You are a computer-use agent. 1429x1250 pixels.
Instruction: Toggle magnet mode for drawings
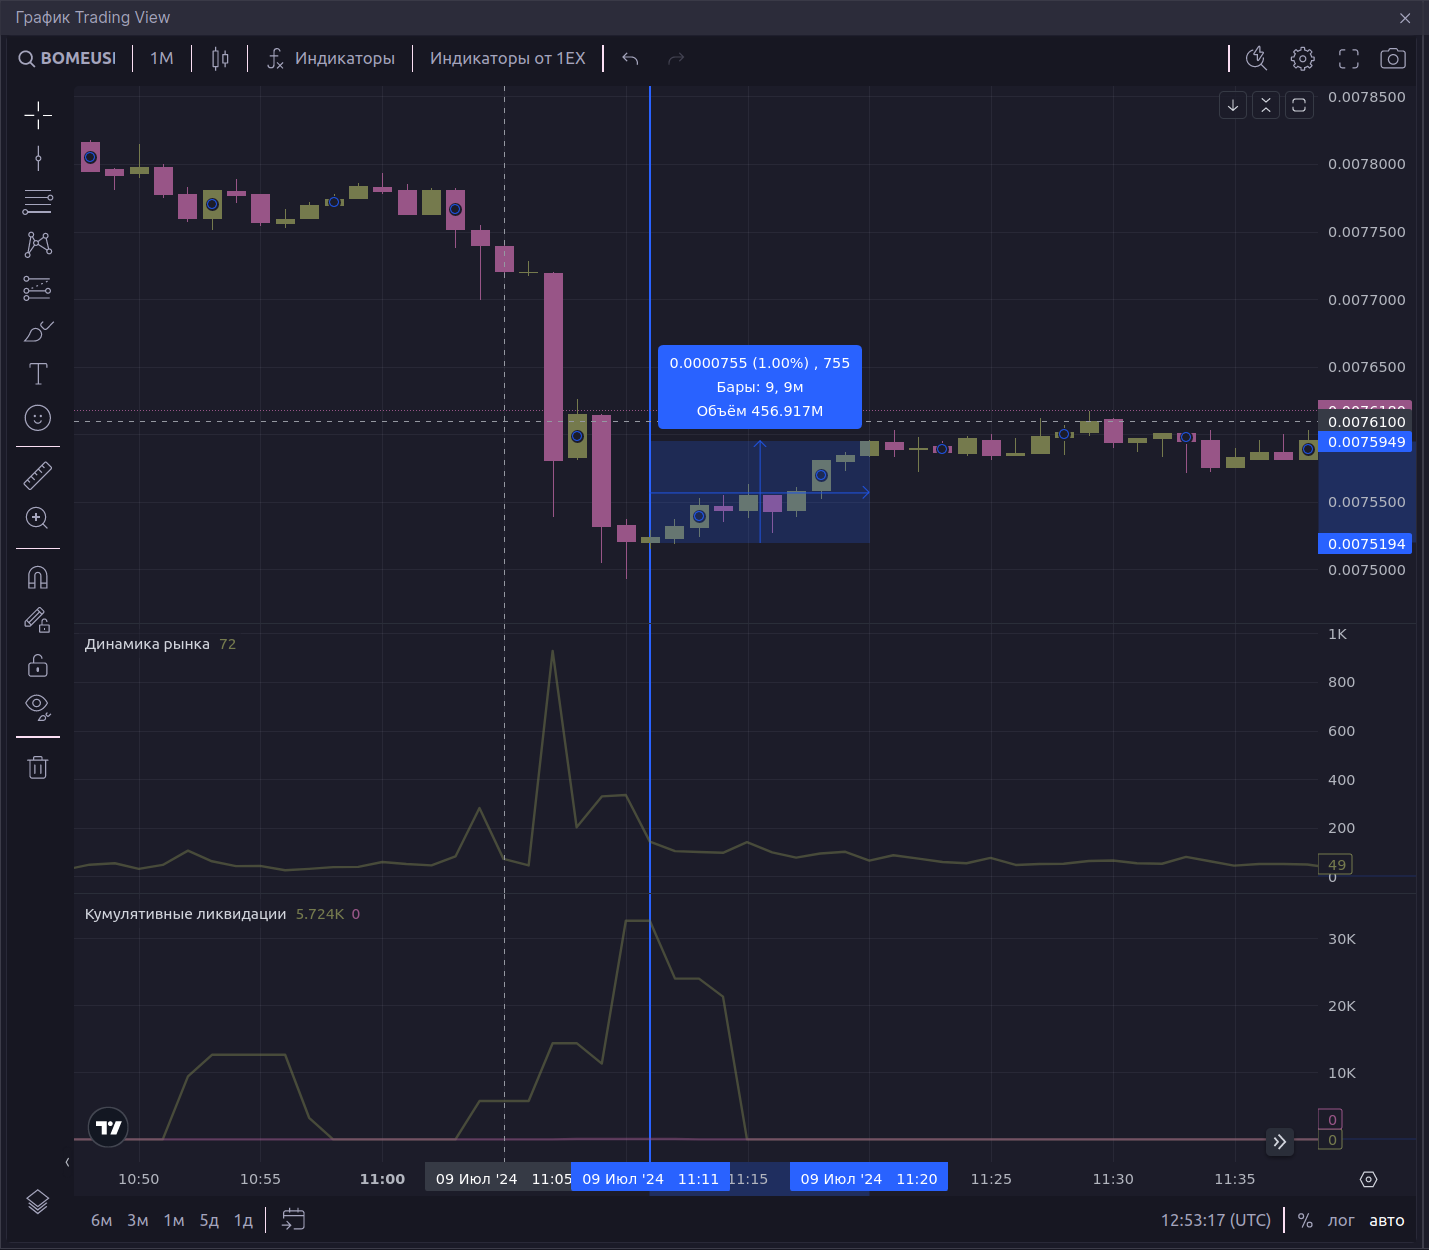[x=38, y=578]
